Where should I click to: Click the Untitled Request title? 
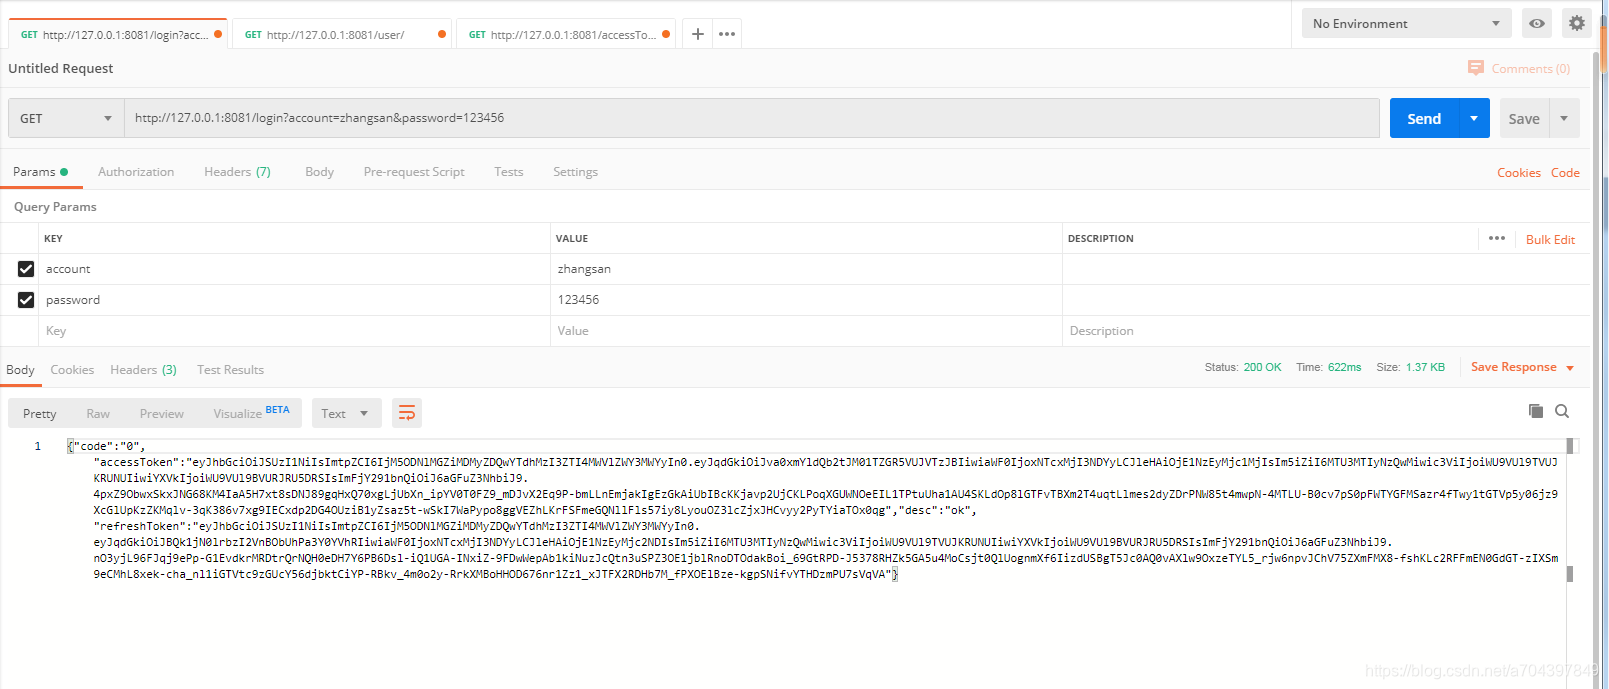[61, 68]
